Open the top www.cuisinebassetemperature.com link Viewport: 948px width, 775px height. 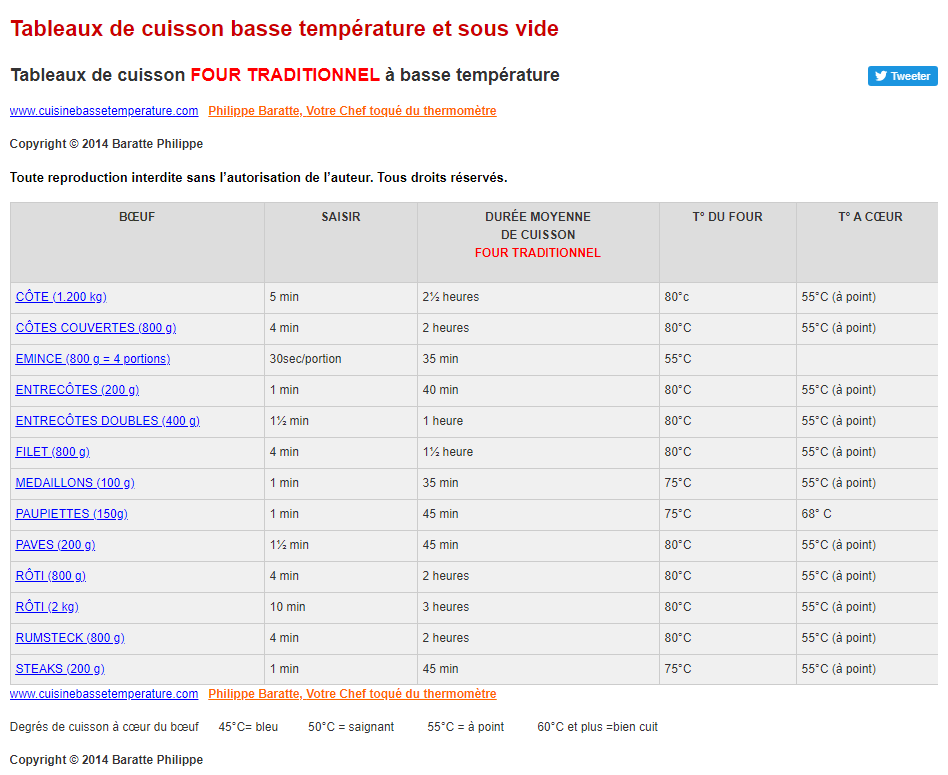pyautogui.click(x=104, y=111)
